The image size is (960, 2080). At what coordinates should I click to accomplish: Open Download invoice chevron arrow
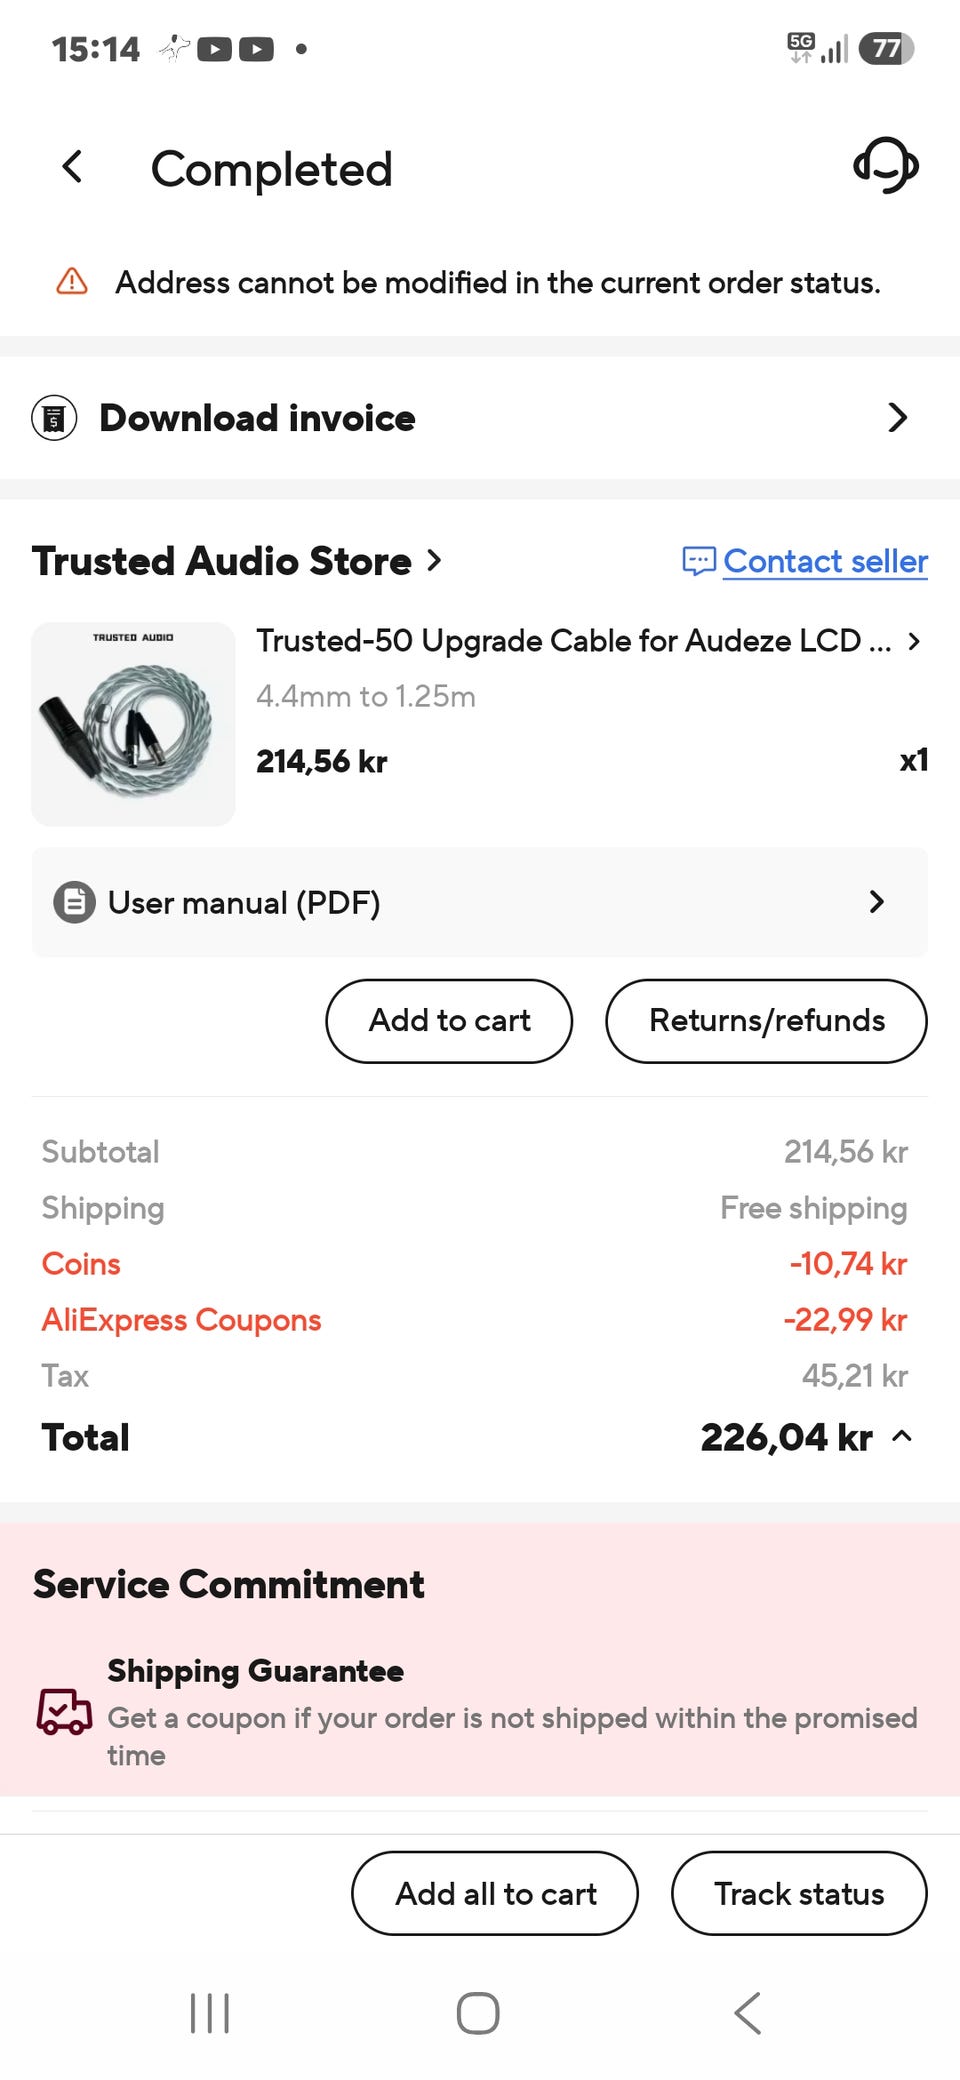[897, 418]
